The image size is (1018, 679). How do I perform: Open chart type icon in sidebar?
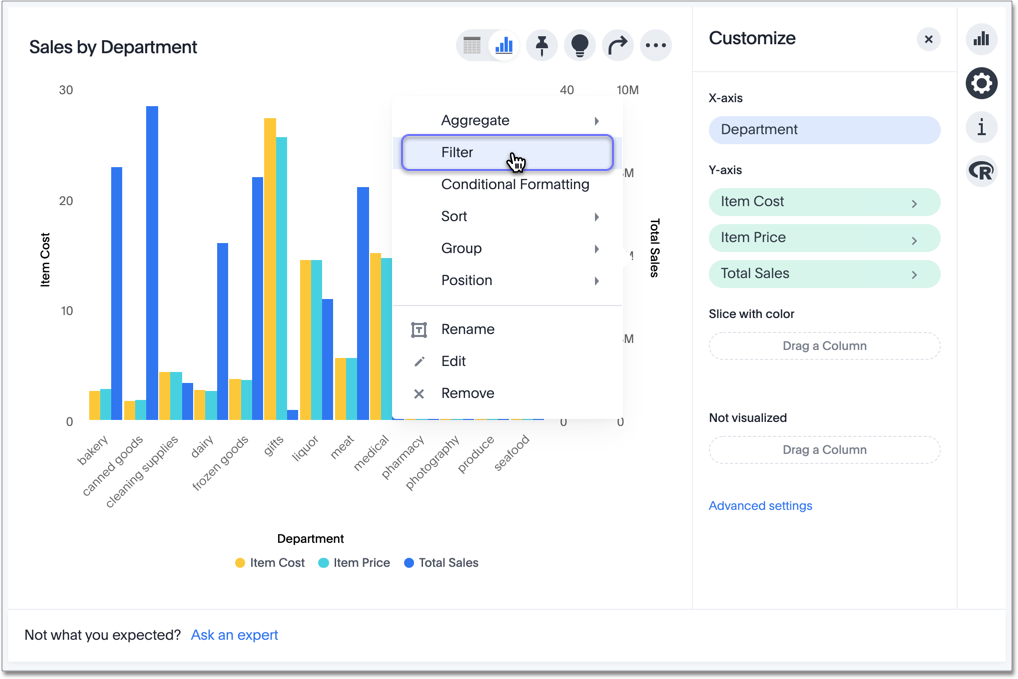click(981, 39)
